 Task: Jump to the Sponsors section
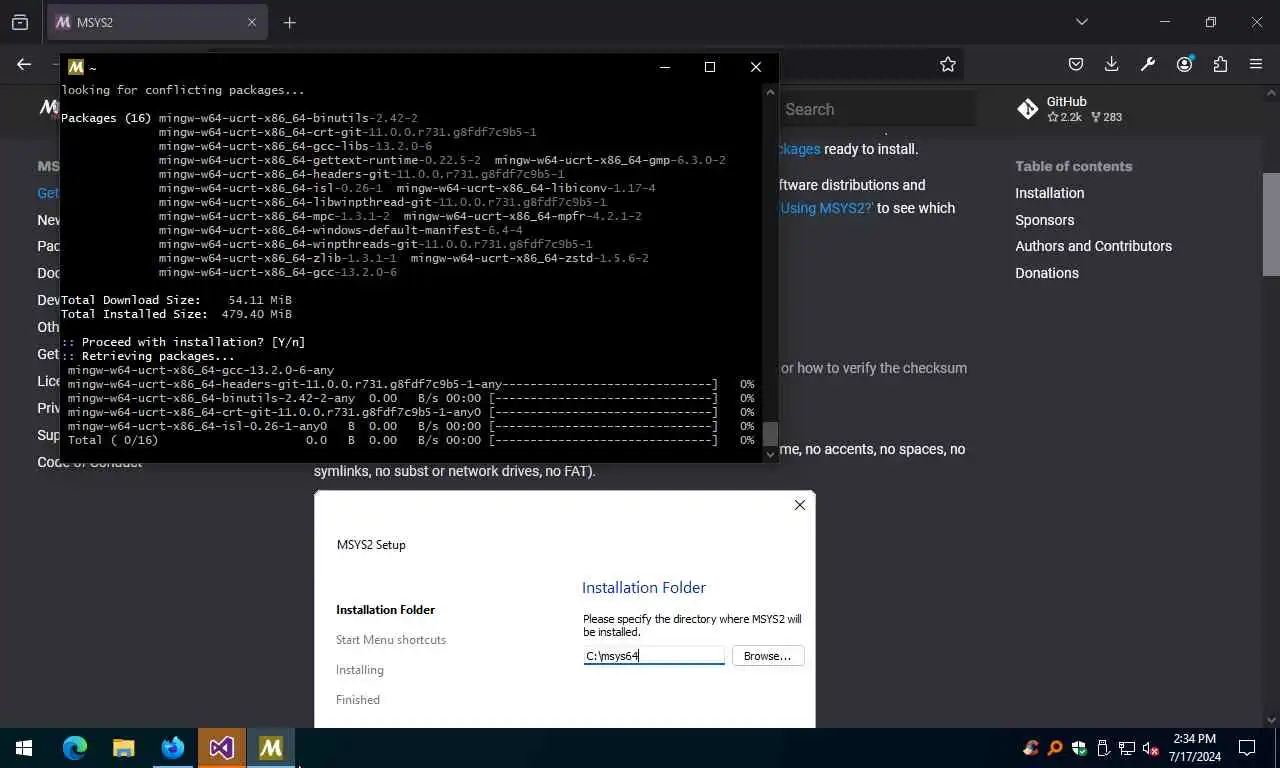pos(1044,220)
